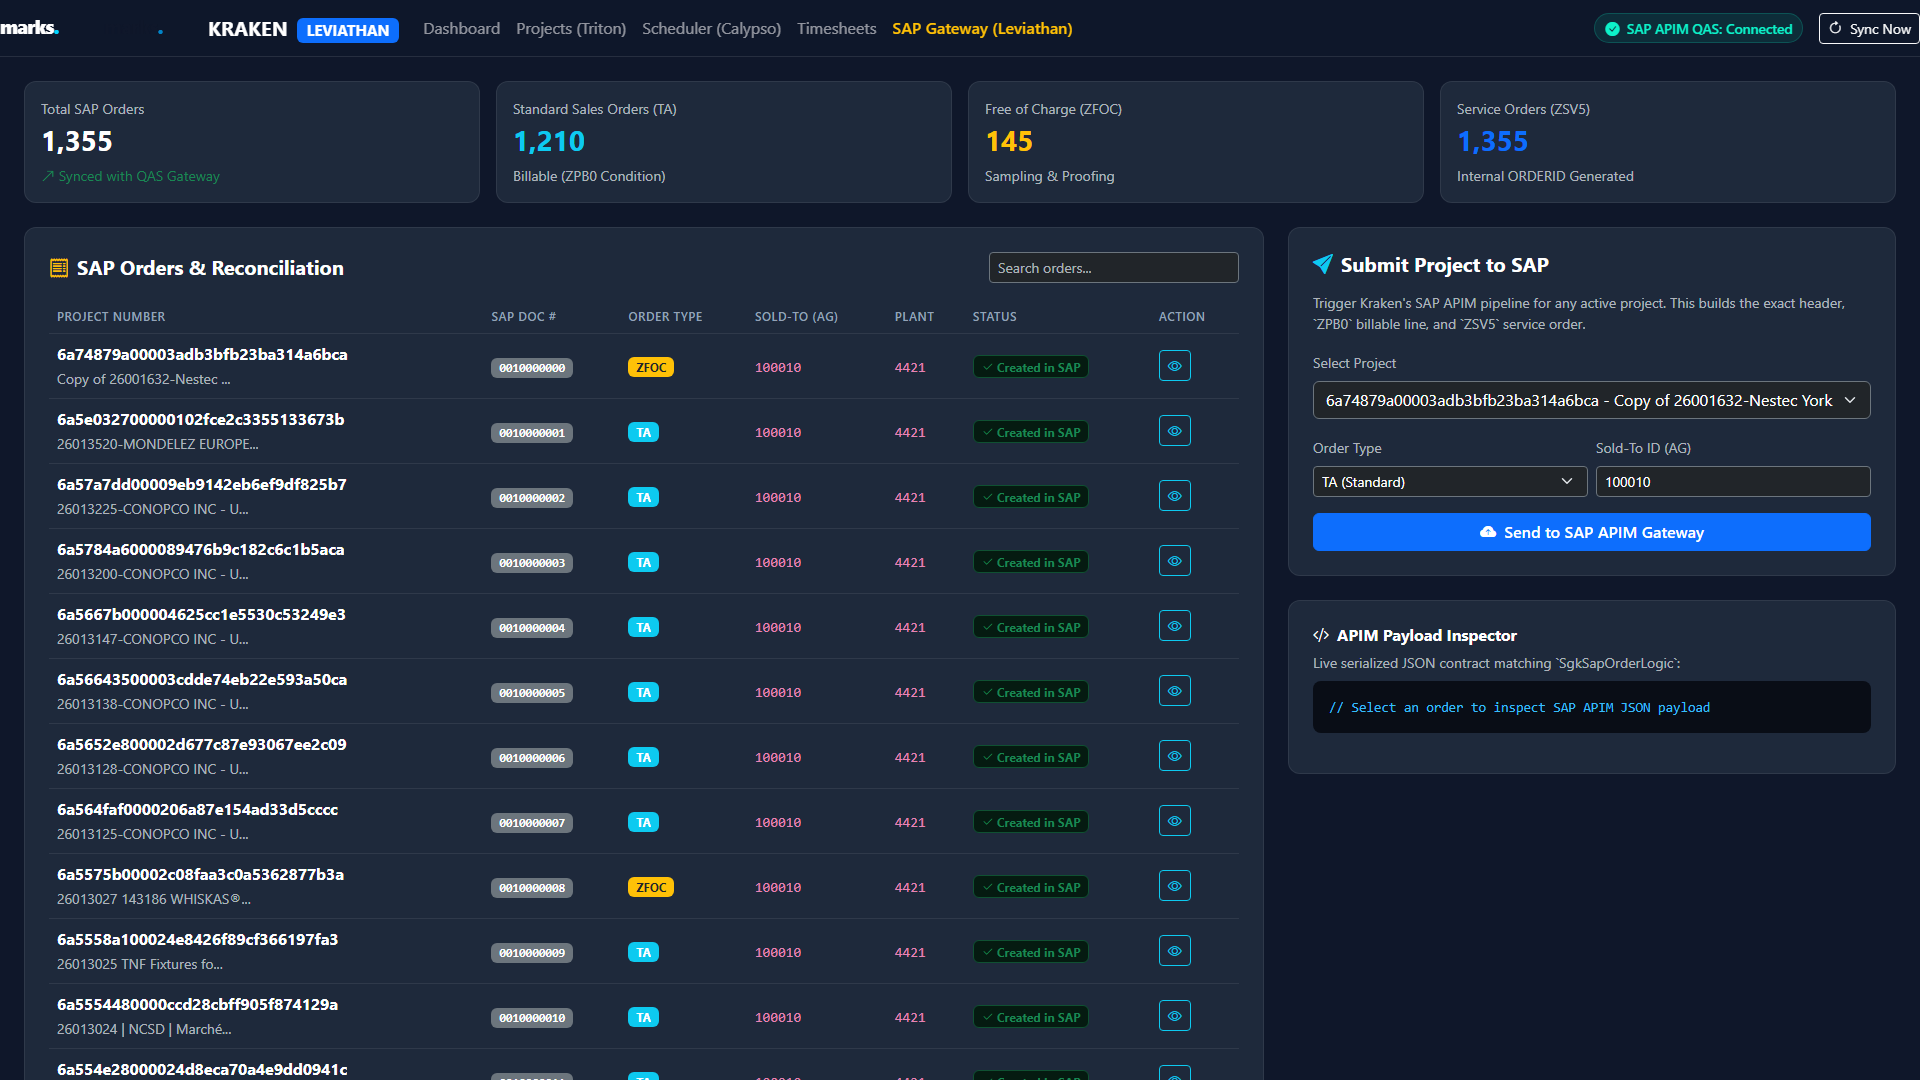View order 6a5652e800002d677c87e93067ee2c09 eye button

tap(1174, 756)
